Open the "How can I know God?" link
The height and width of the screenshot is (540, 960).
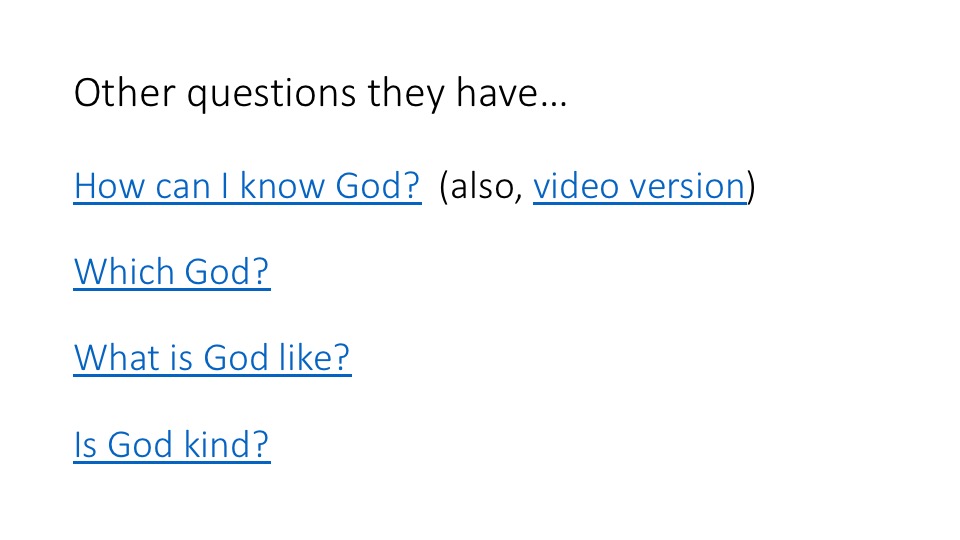pyautogui.click(x=247, y=186)
